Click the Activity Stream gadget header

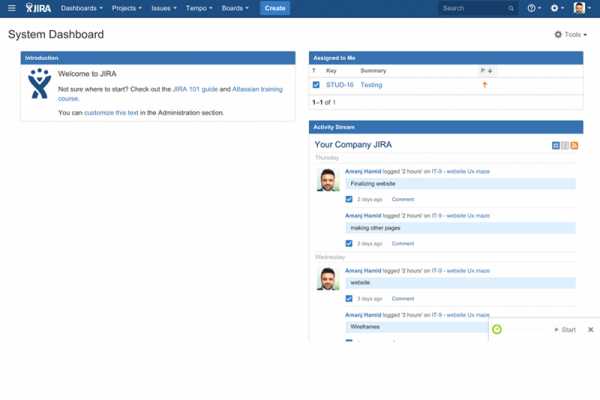tap(446, 127)
